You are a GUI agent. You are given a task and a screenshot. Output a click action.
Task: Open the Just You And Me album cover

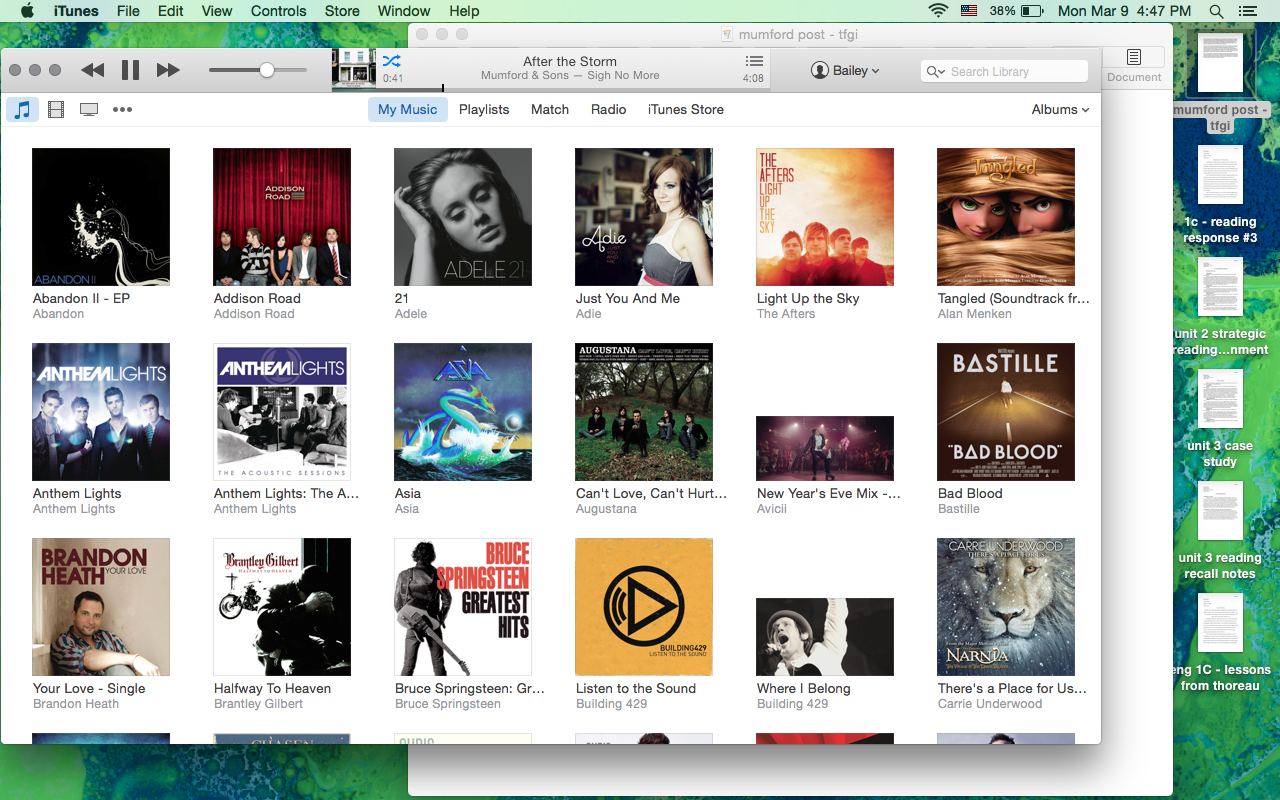pyautogui.click(x=644, y=217)
